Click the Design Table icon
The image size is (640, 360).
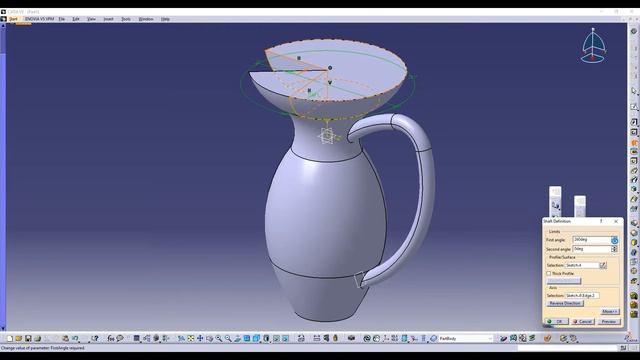[x=137, y=338]
